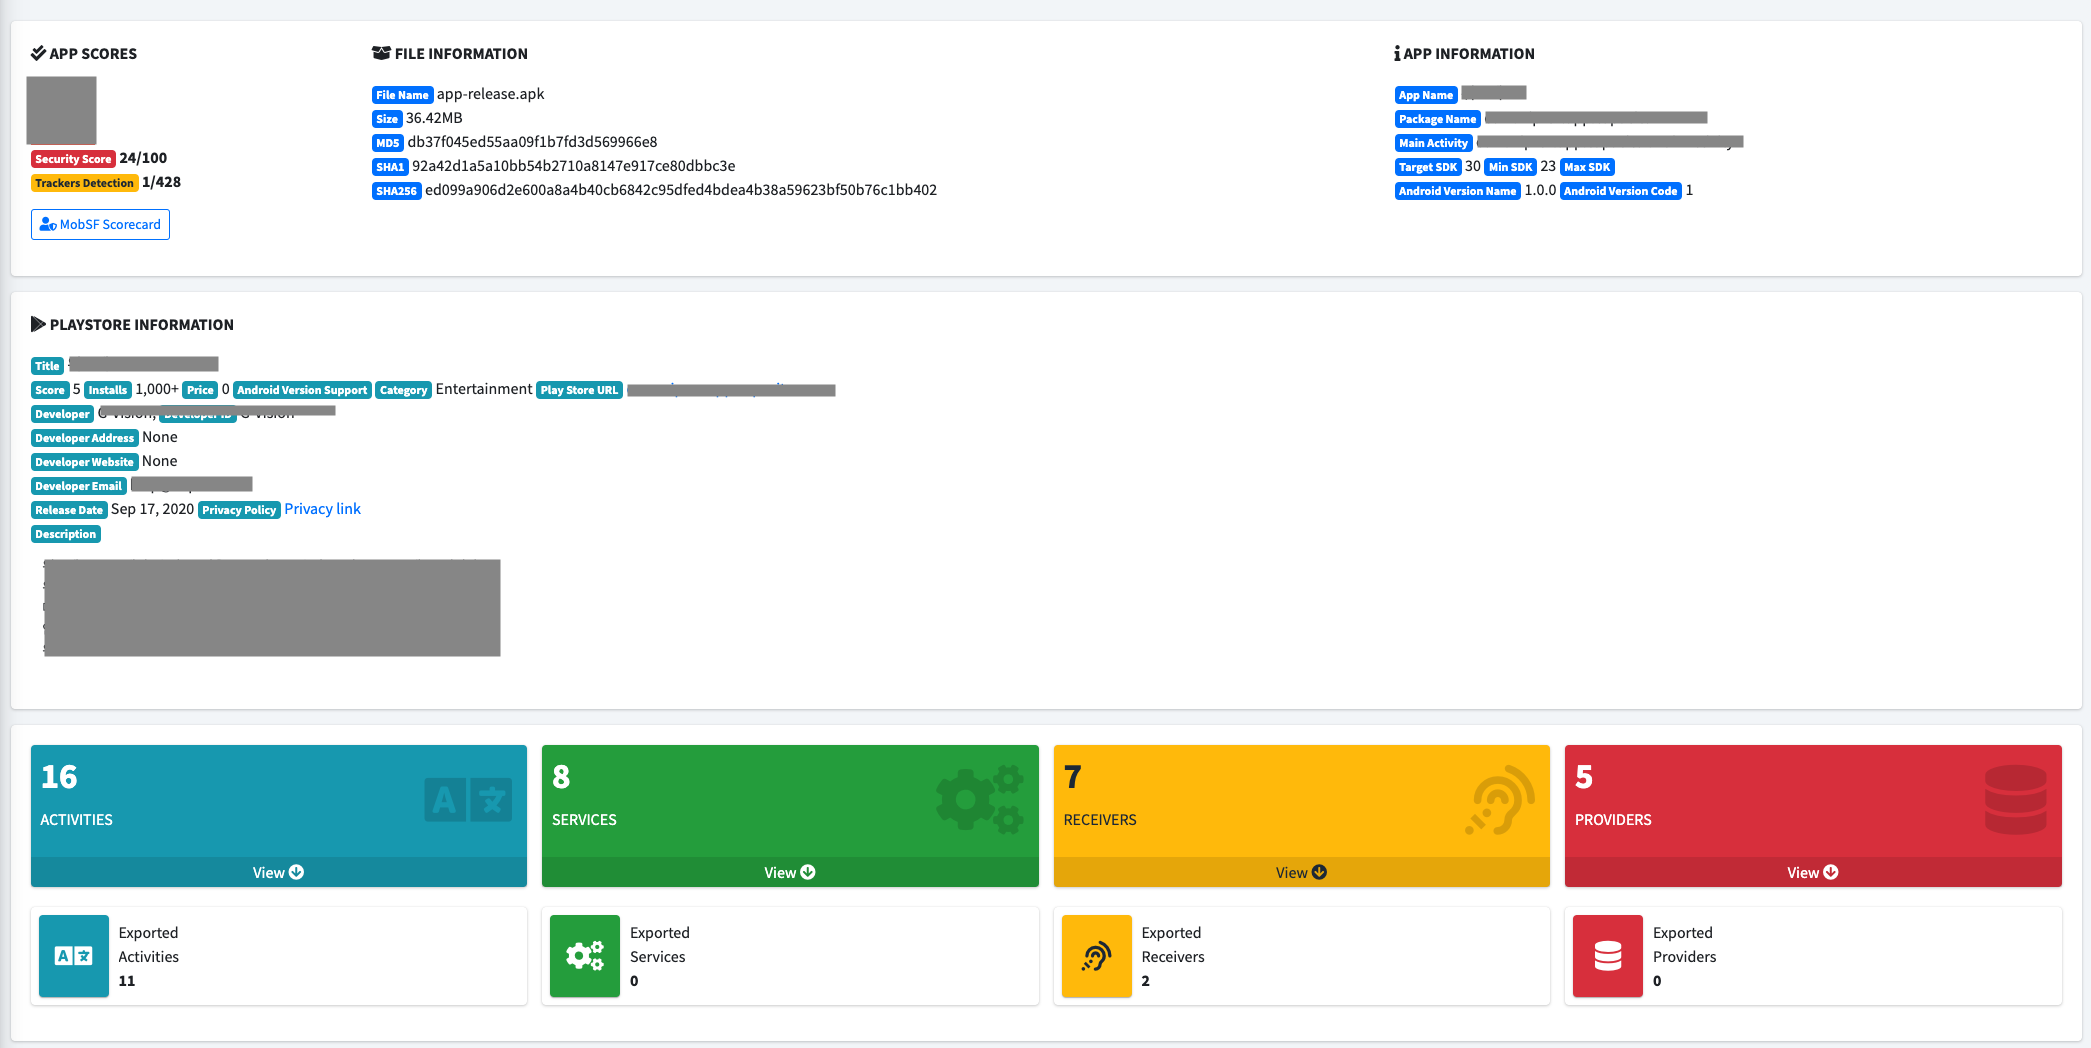Click the Play Store URL badge
Screen dimensions: 2091x1048
(579, 390)
